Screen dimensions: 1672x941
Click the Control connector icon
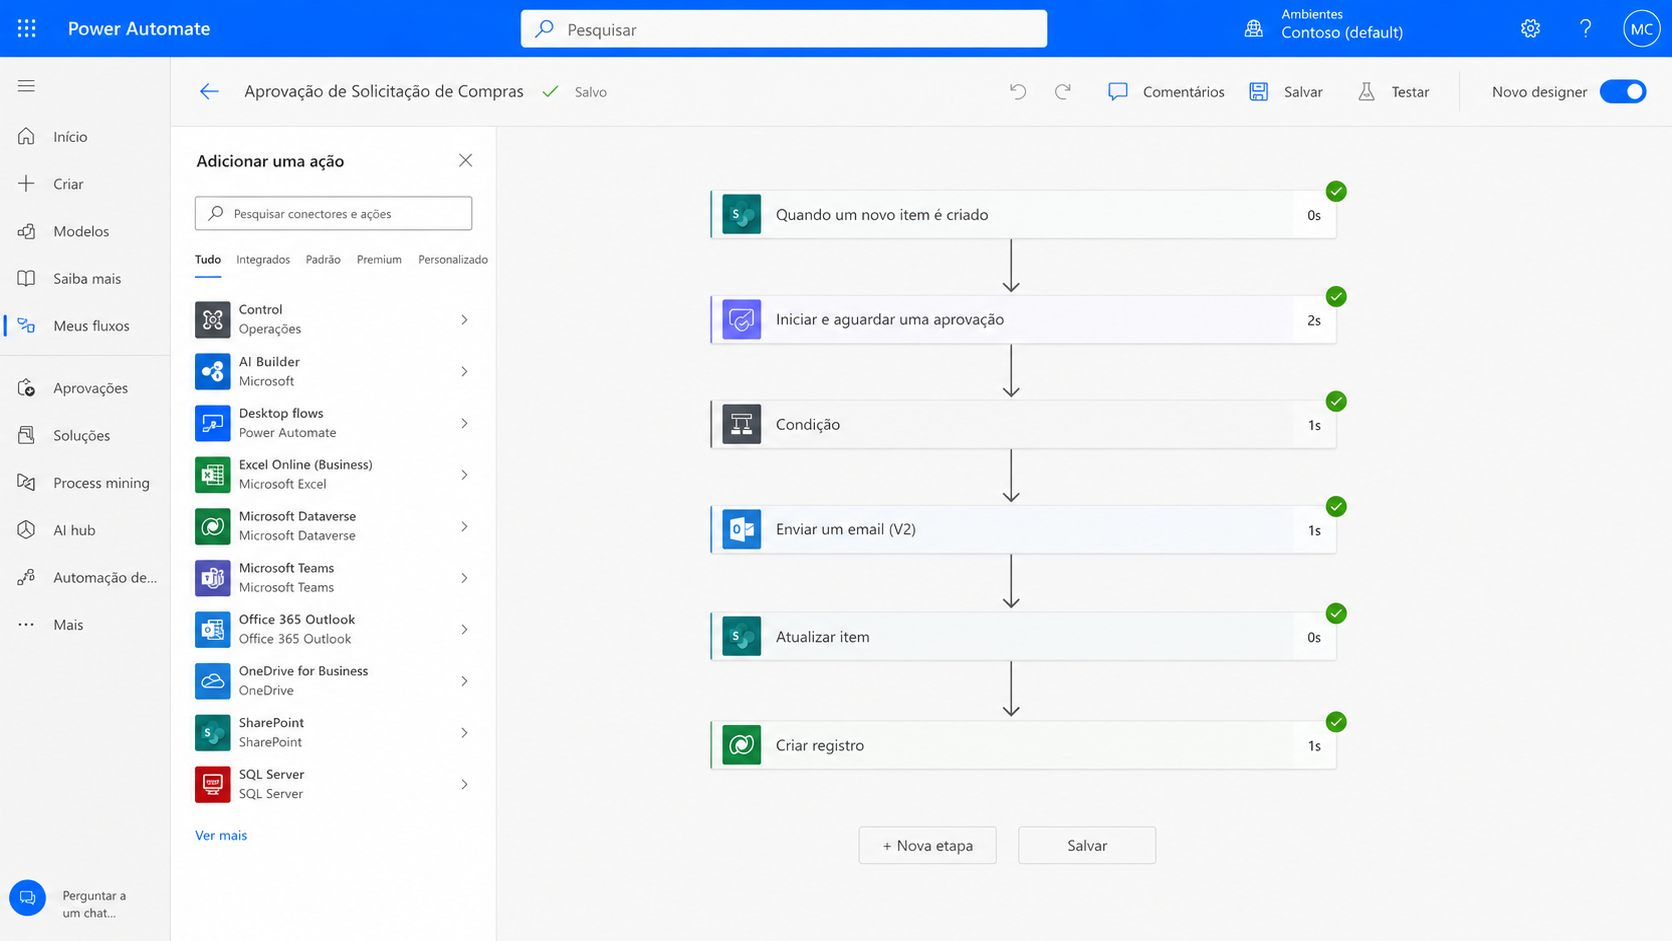212,320
